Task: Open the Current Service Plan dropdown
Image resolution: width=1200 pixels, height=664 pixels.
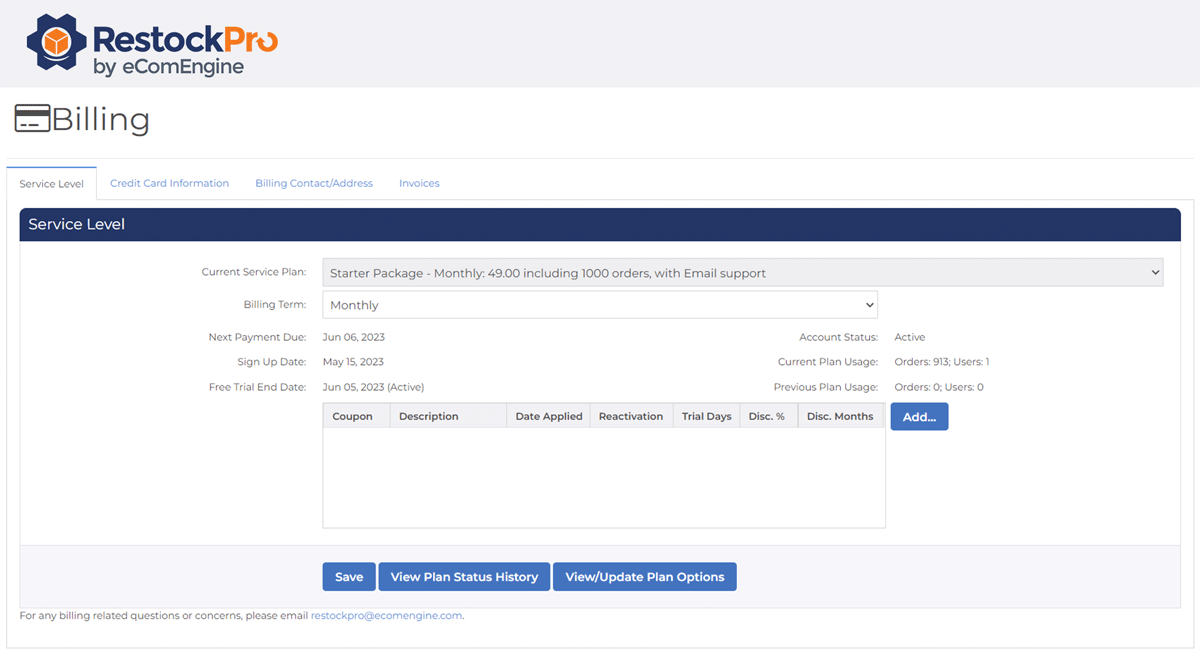Action: coord(742,273)
